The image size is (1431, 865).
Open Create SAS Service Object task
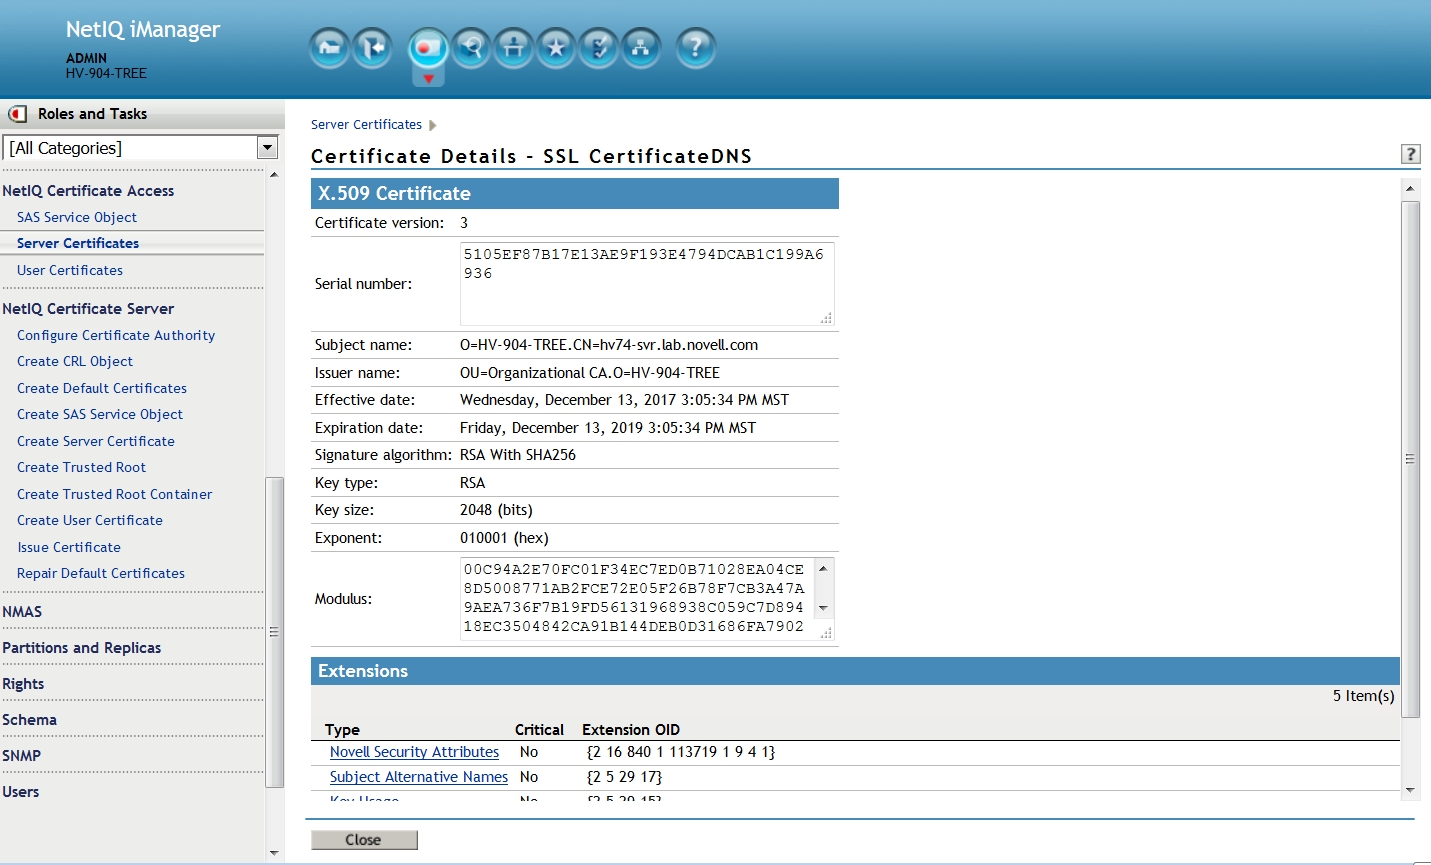click(x=100, y=414)
